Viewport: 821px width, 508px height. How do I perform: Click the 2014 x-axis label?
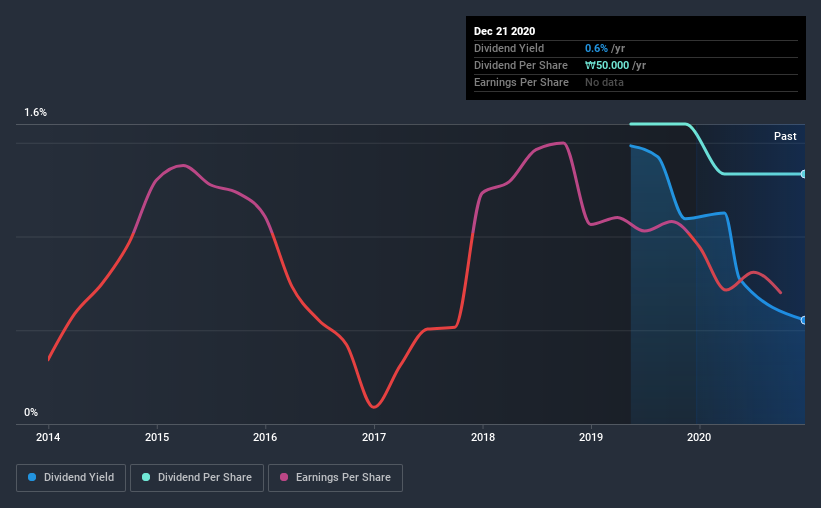48,437
